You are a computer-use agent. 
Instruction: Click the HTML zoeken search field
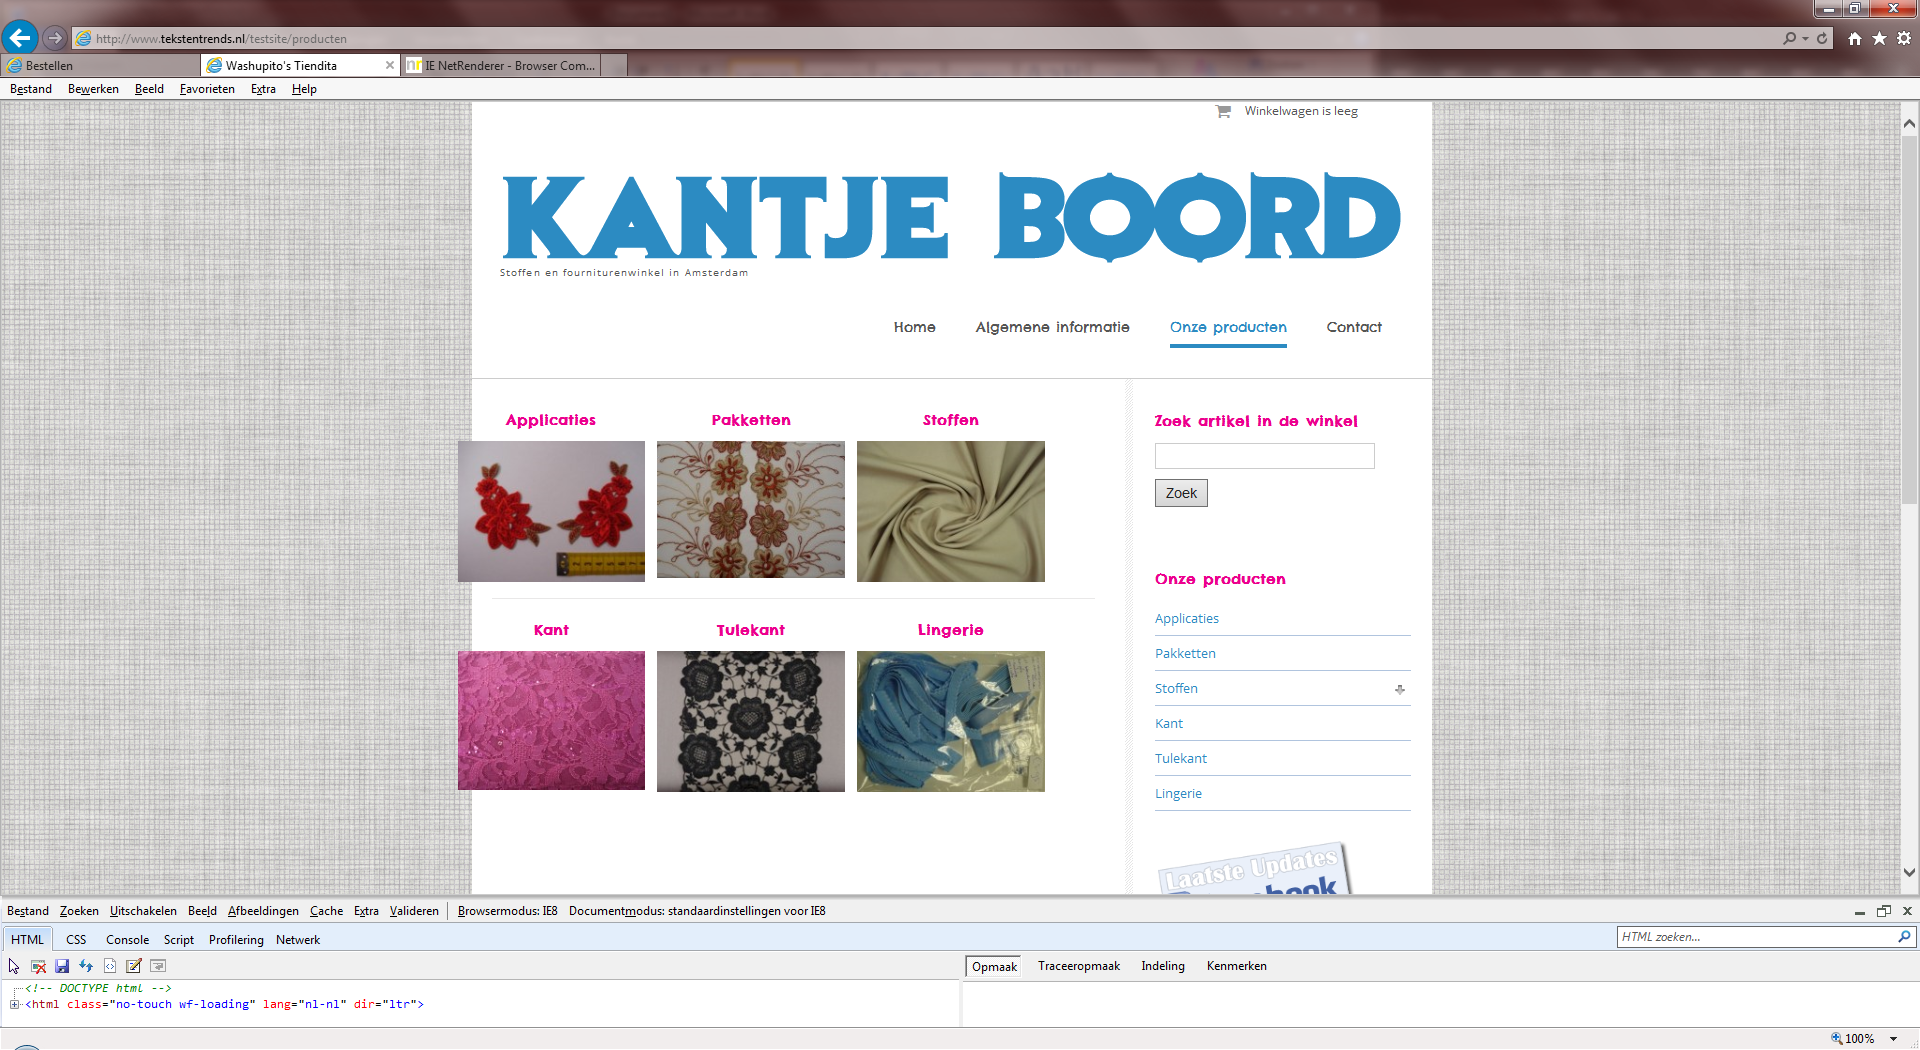coord(1756,937)
